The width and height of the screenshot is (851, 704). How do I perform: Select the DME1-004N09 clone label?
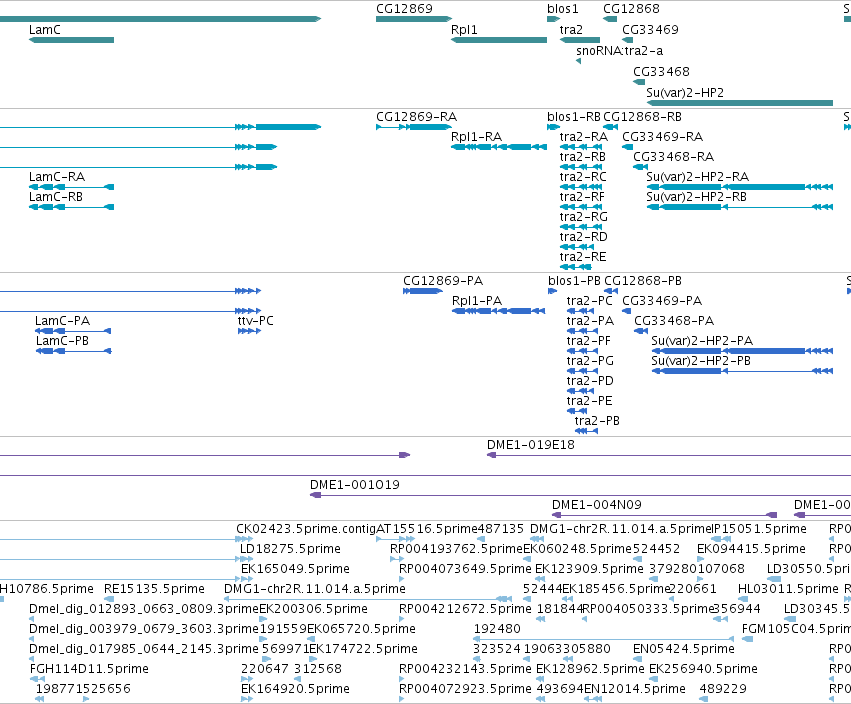pos(596,505)
